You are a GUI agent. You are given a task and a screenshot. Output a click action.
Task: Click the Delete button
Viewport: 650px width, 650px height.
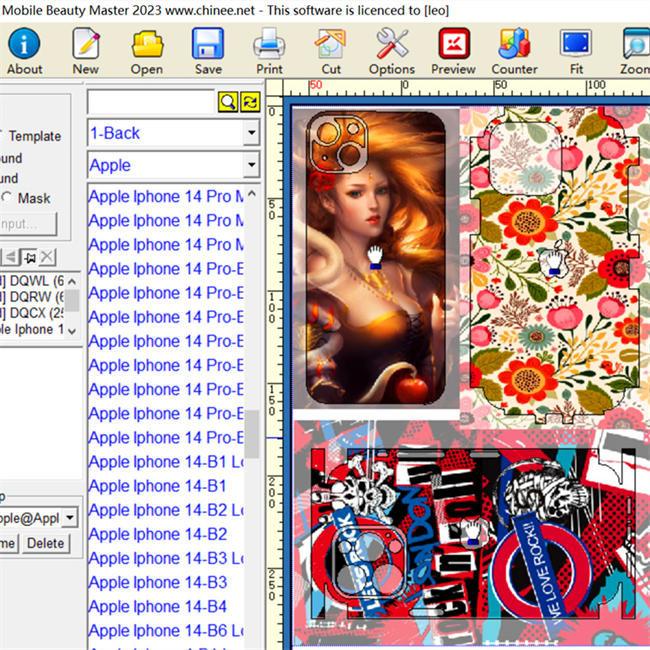pyautogui.click(x=46, y=543)
